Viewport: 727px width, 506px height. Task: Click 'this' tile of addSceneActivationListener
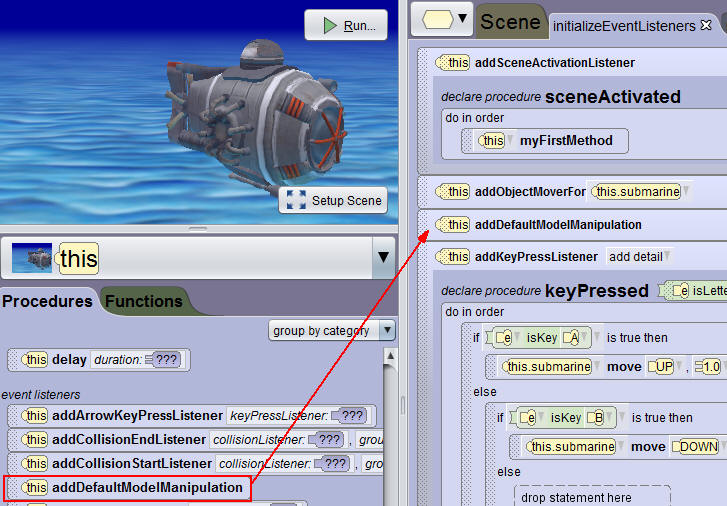pyautogui.click(x=453, y=63)
